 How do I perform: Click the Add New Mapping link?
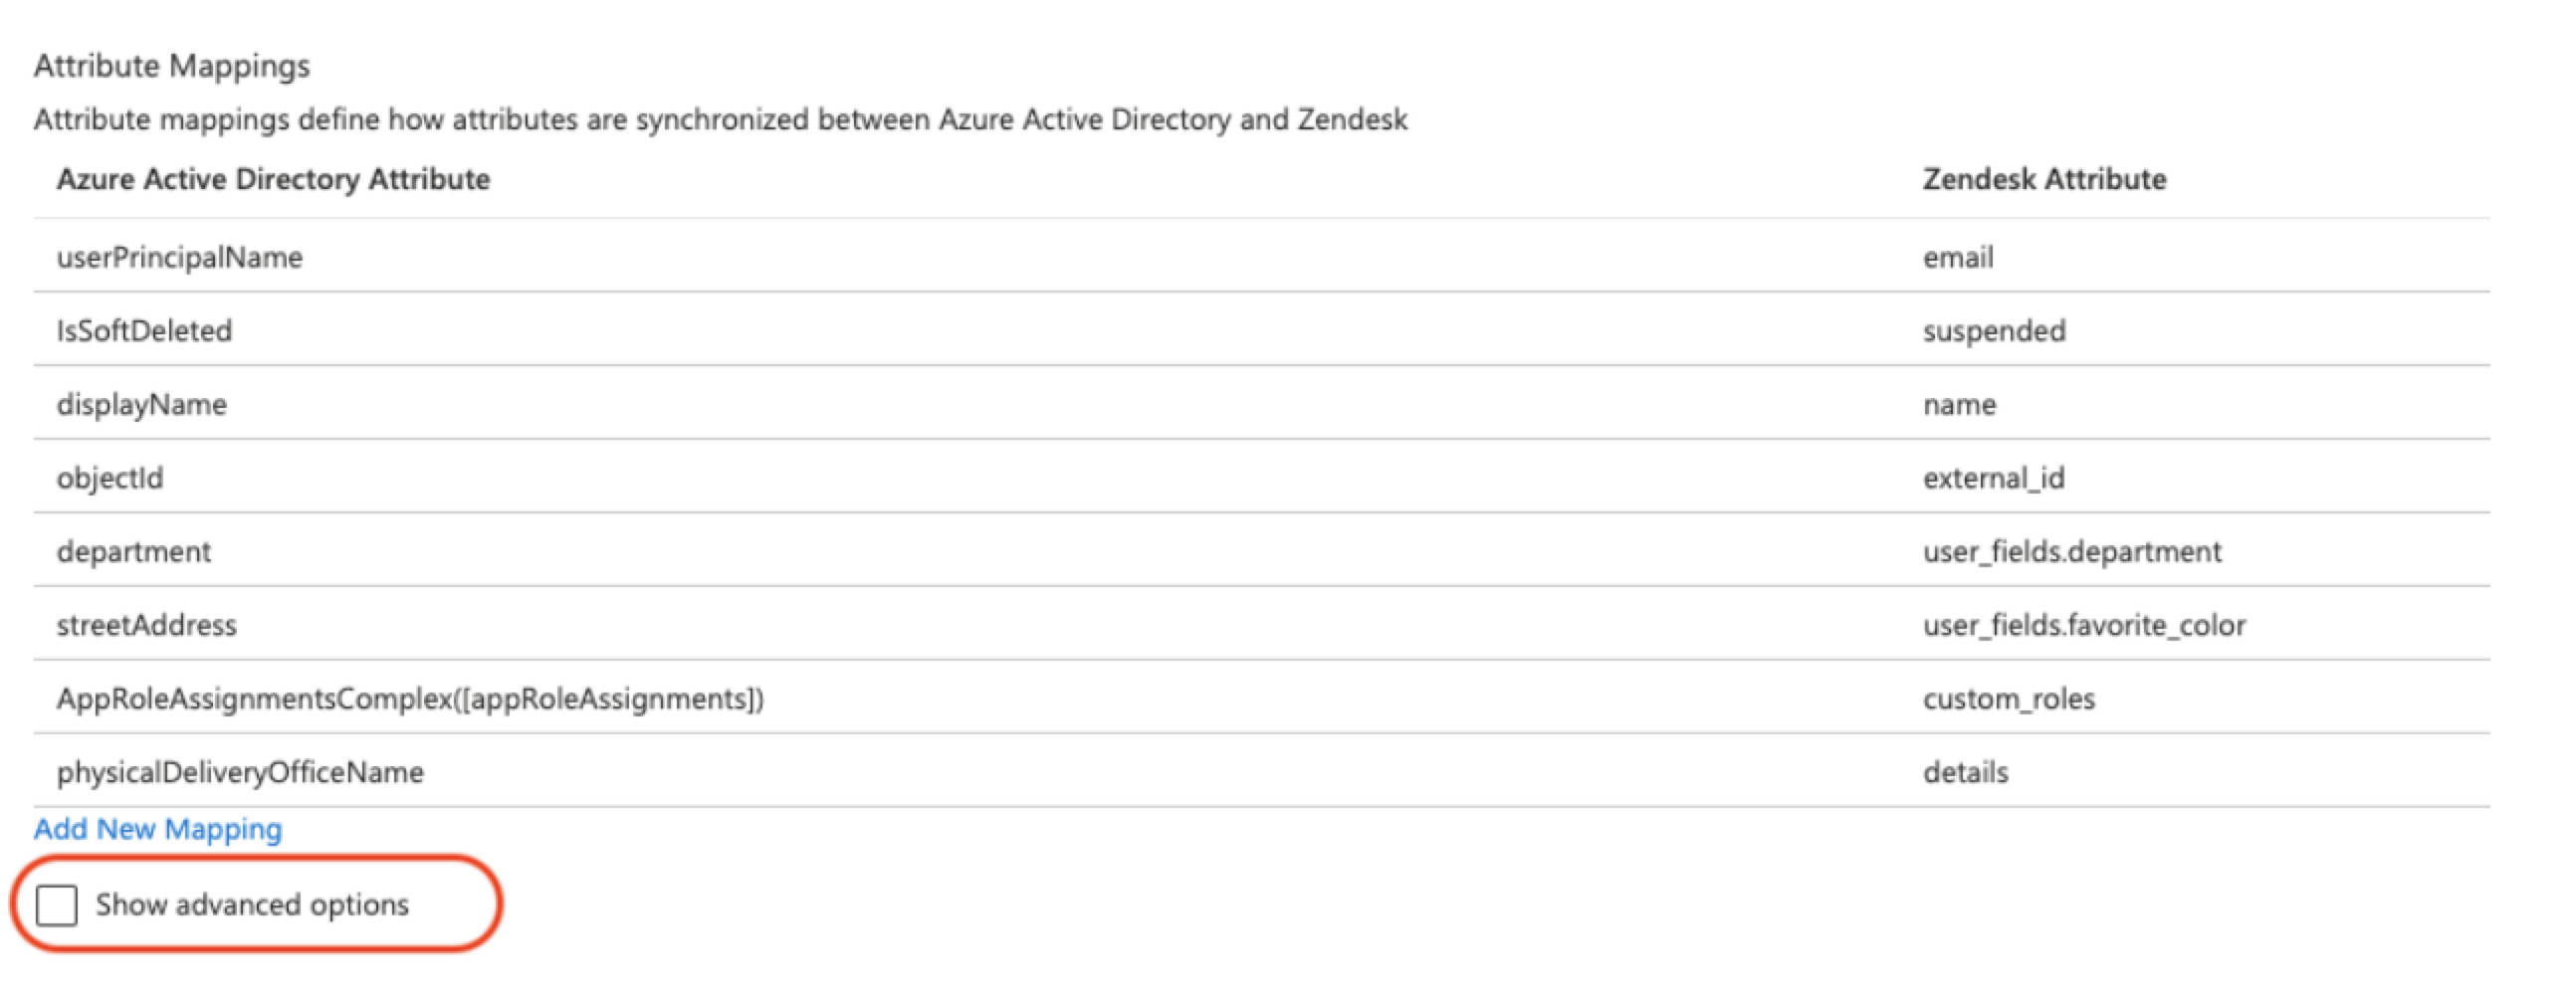[x=158, y=829]
